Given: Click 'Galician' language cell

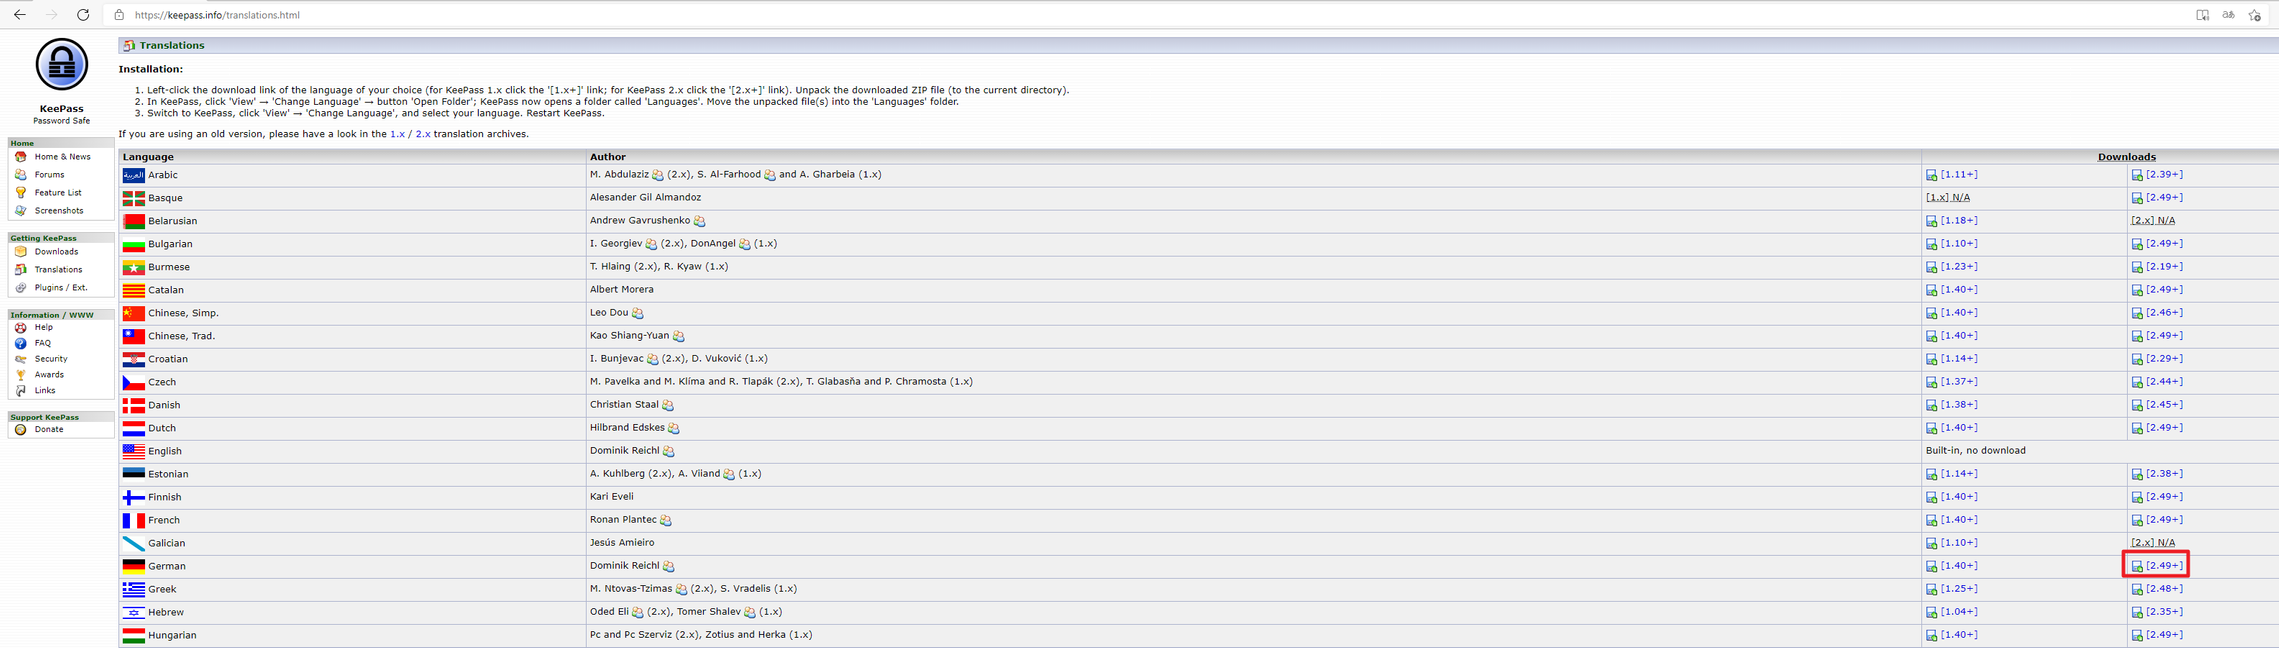Looking at the screenshot, I should coord(352,543).
